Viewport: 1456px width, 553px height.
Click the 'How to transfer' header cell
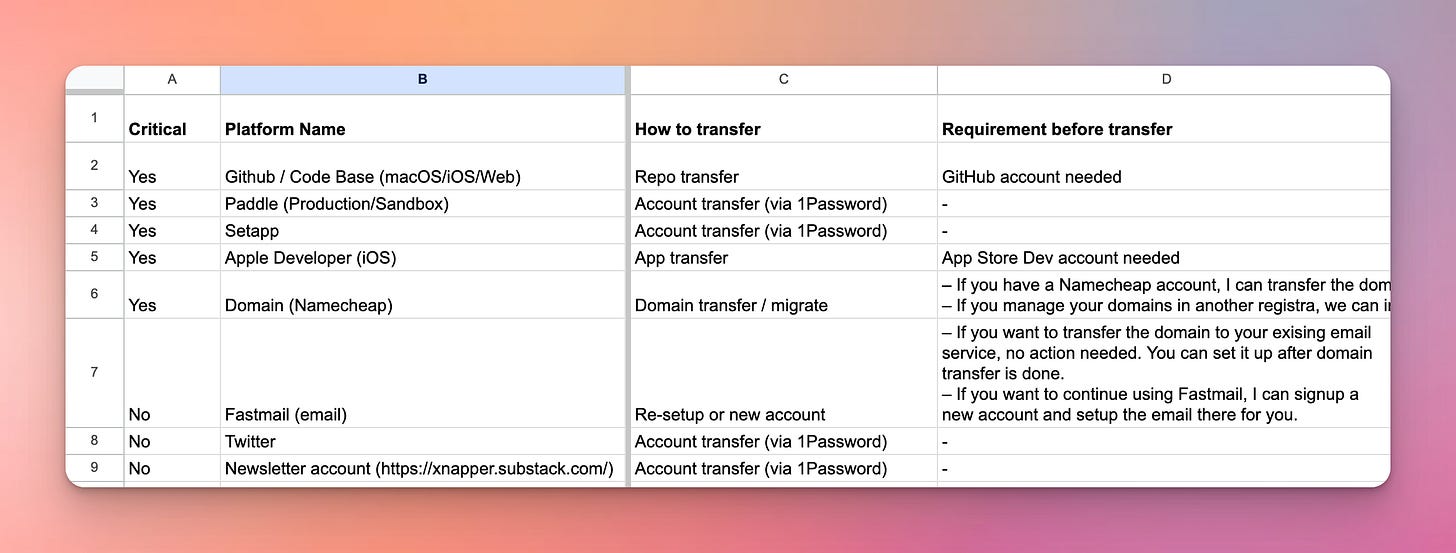tap(784, 118)
